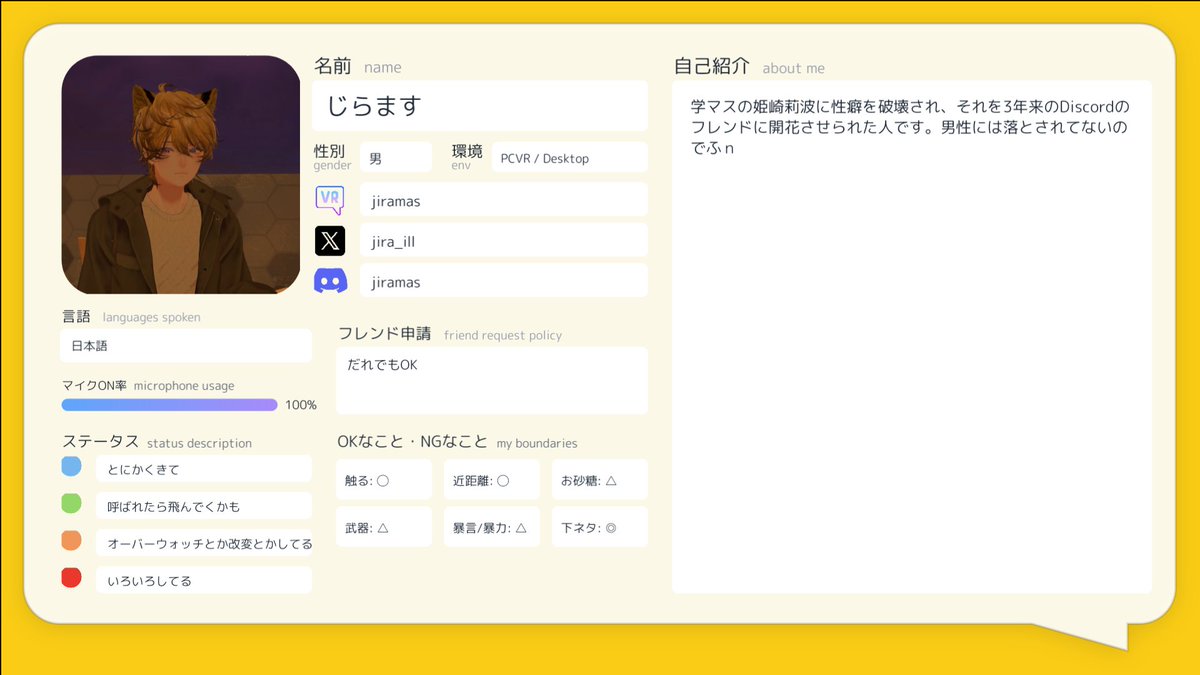Image resolution: width=1200 pixels, height=675 pixels.
Task: Click the environment field PCVR / Desktop
Action: [x=569, y=157]
